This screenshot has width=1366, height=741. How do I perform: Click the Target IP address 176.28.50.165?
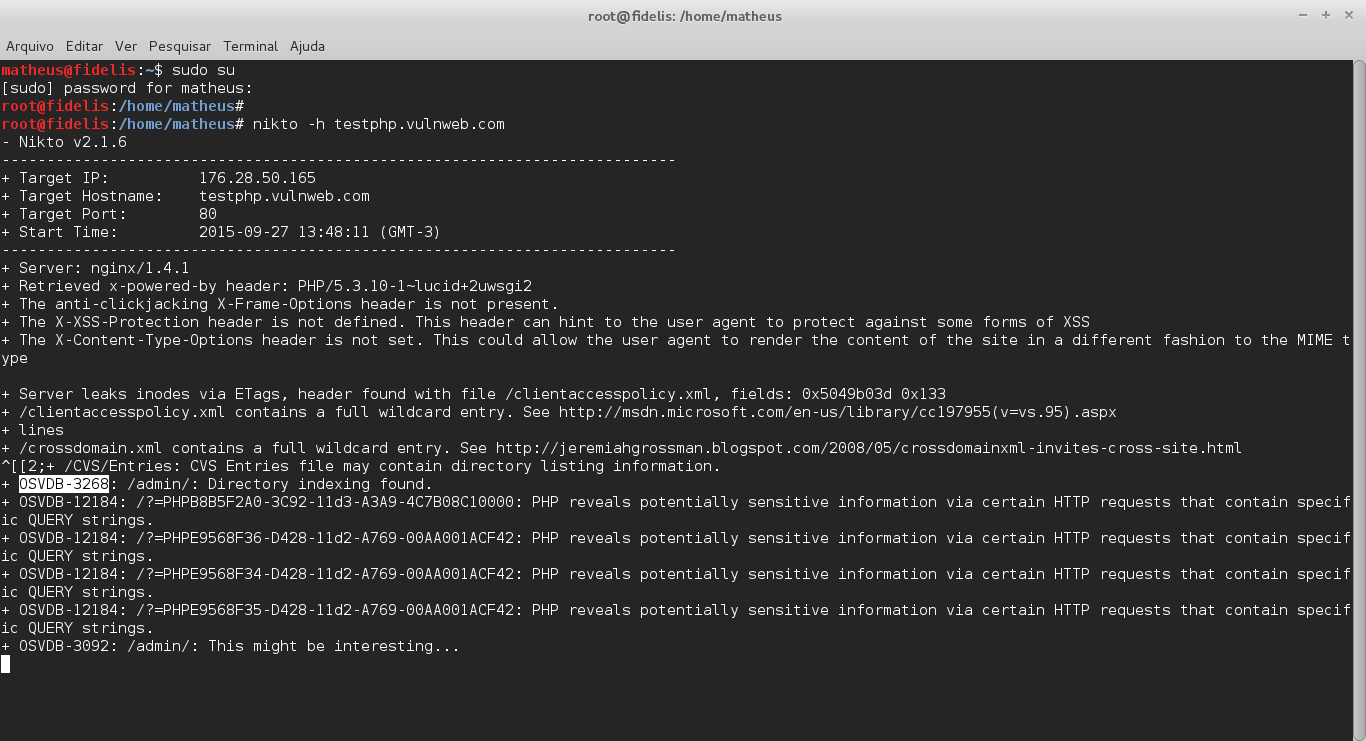[x=257, y=177]
